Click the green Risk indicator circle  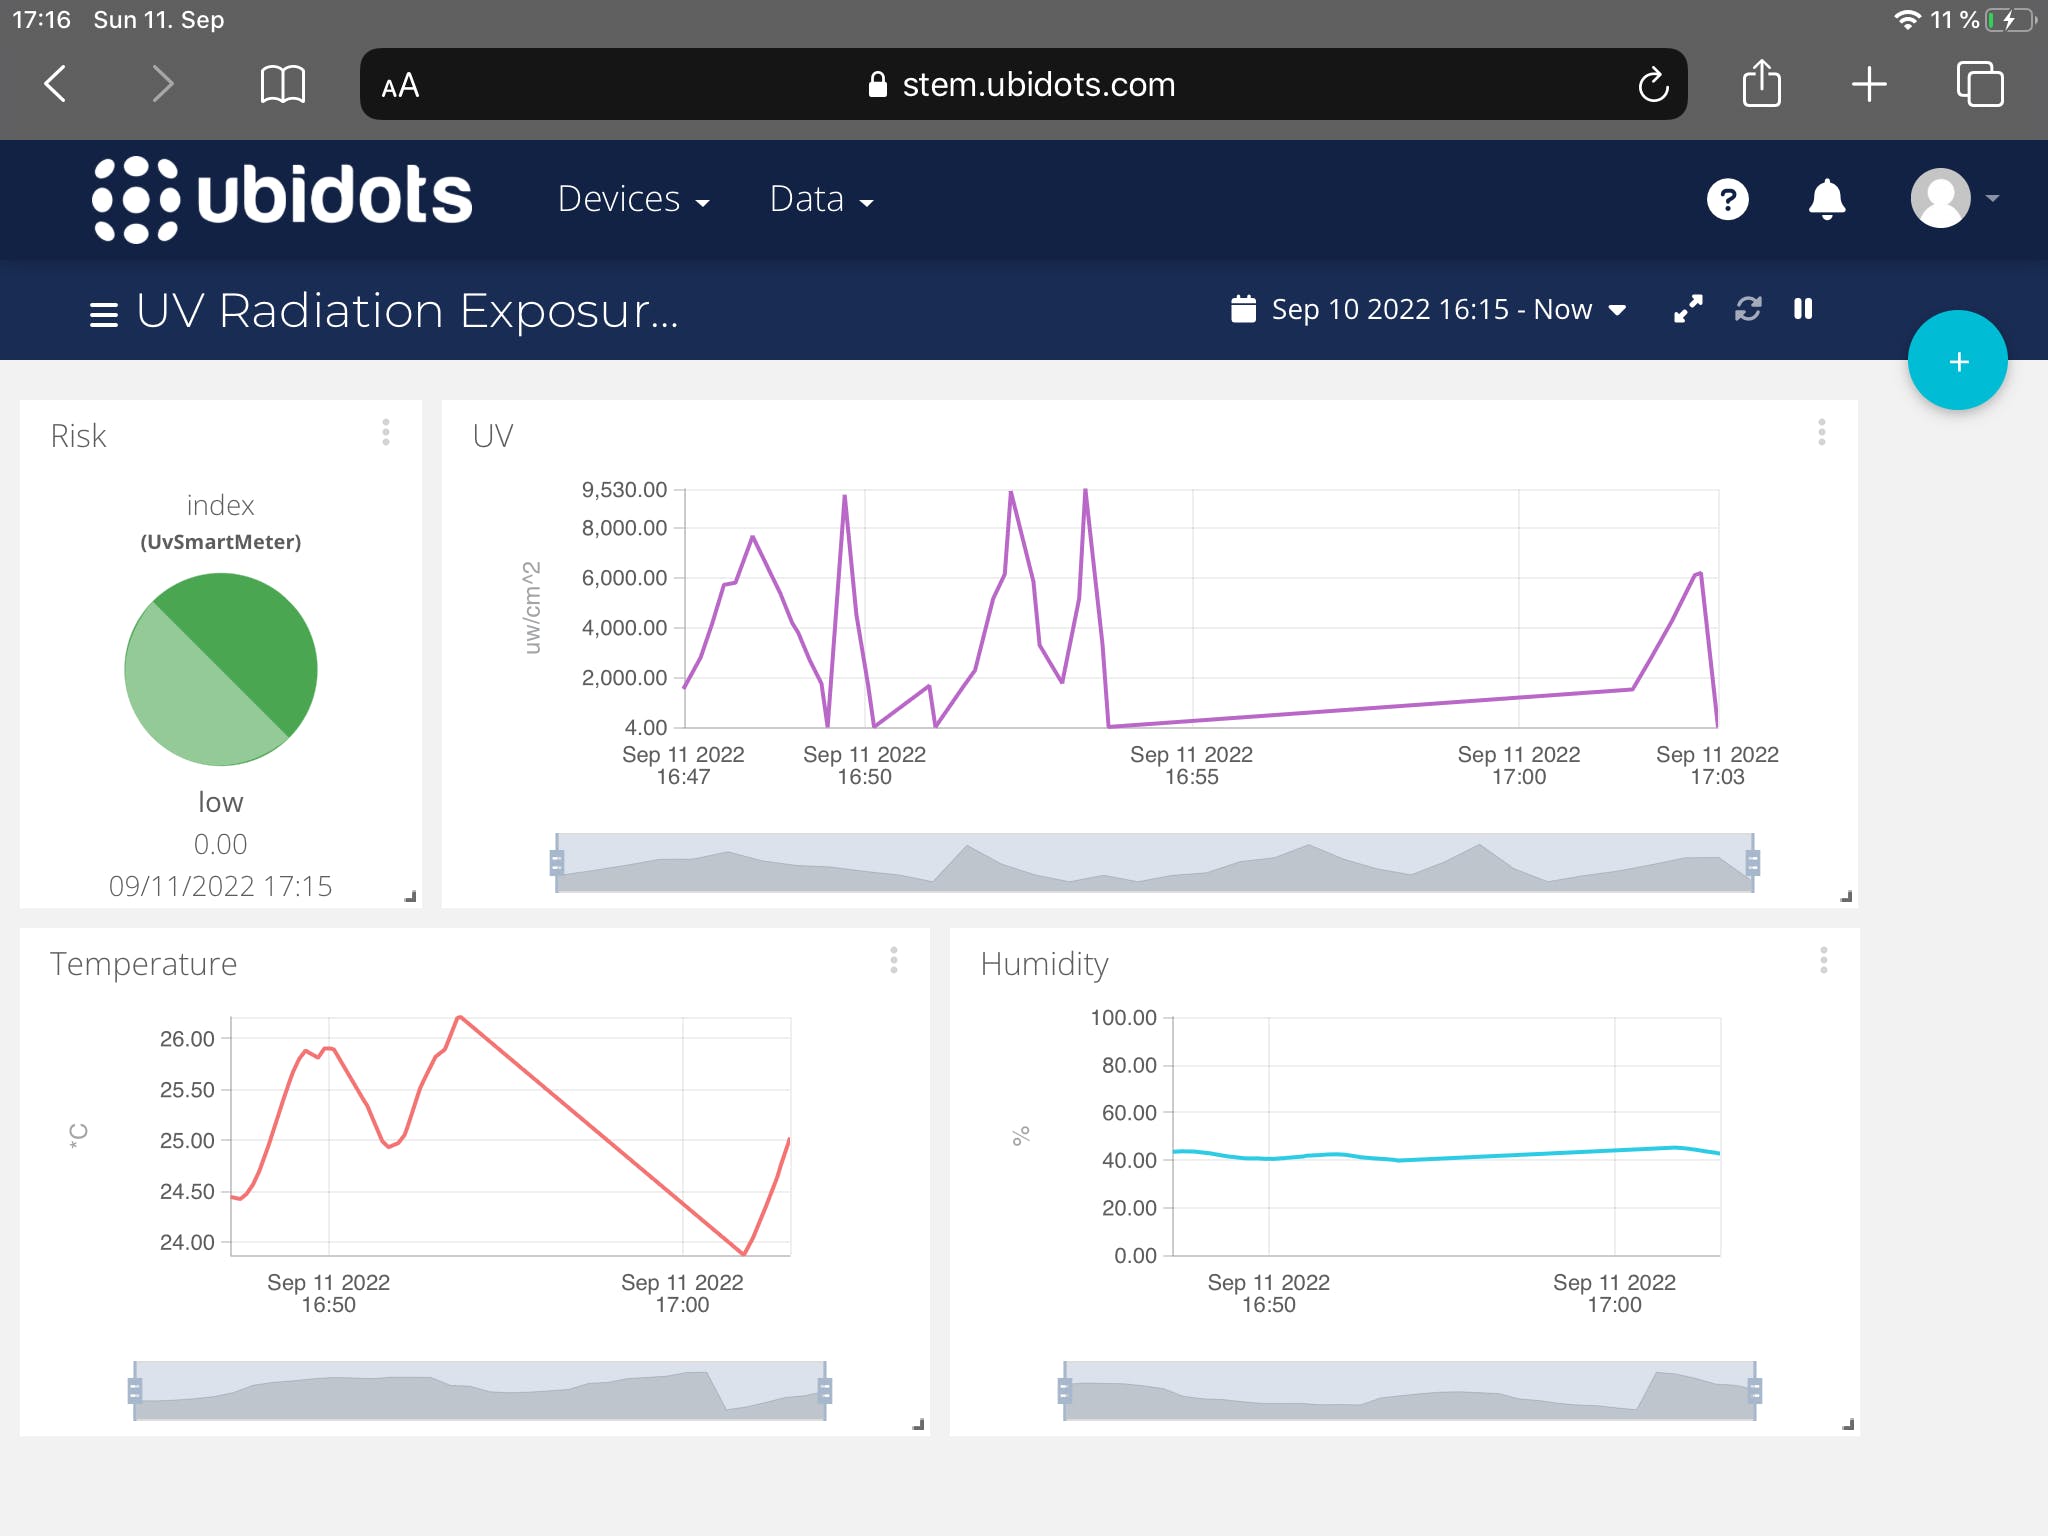point(221,669)
